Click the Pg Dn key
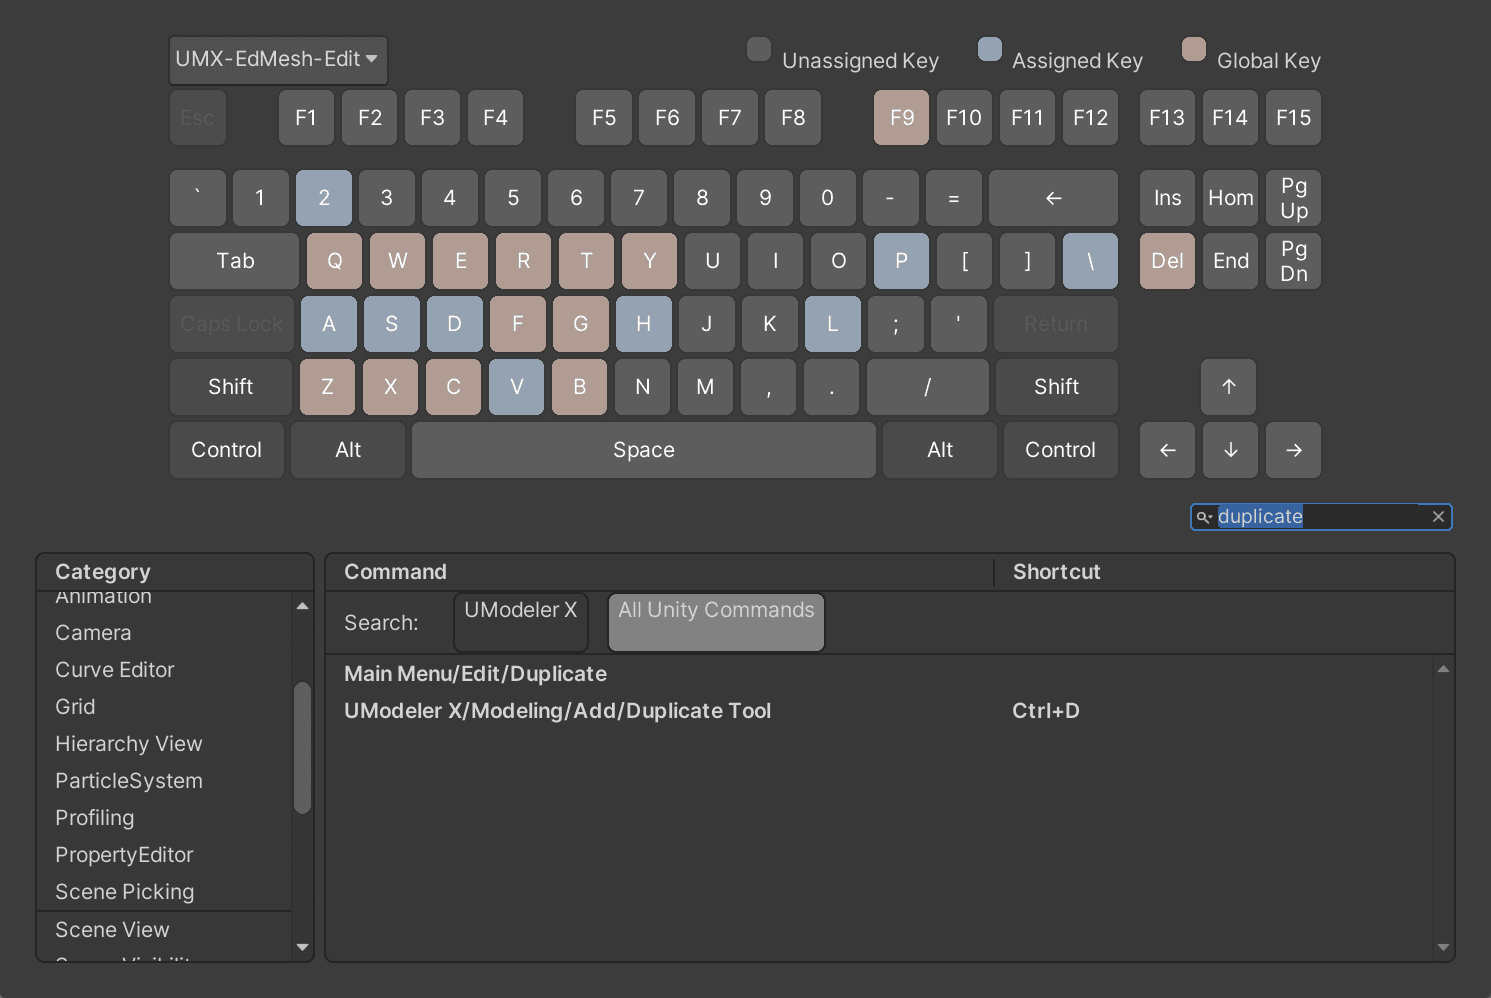This screenshot has height=998, width=1491. point(1293,261)
